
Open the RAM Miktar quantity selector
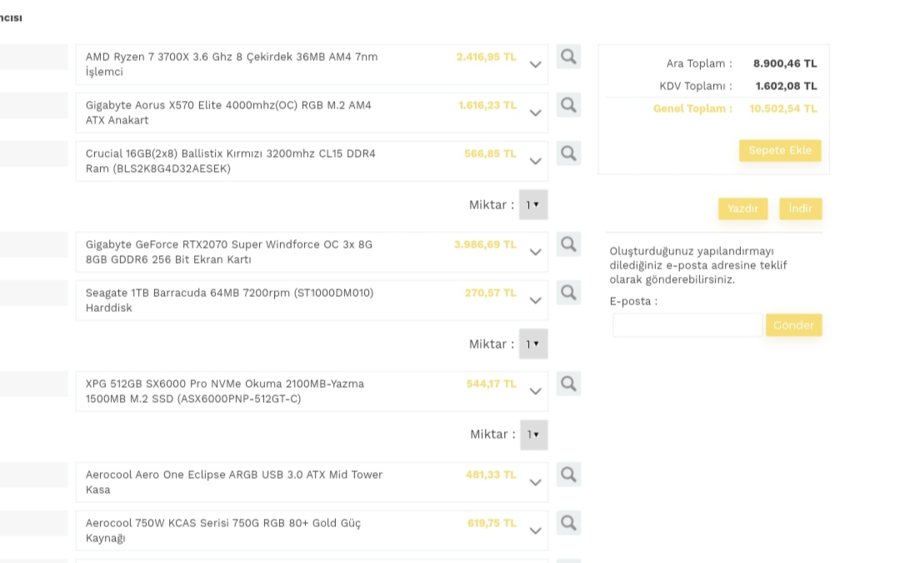[533, 204]
